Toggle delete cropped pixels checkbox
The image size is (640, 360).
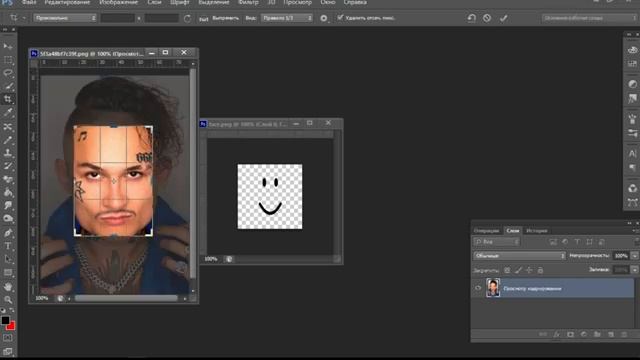(x=340, y=18)
